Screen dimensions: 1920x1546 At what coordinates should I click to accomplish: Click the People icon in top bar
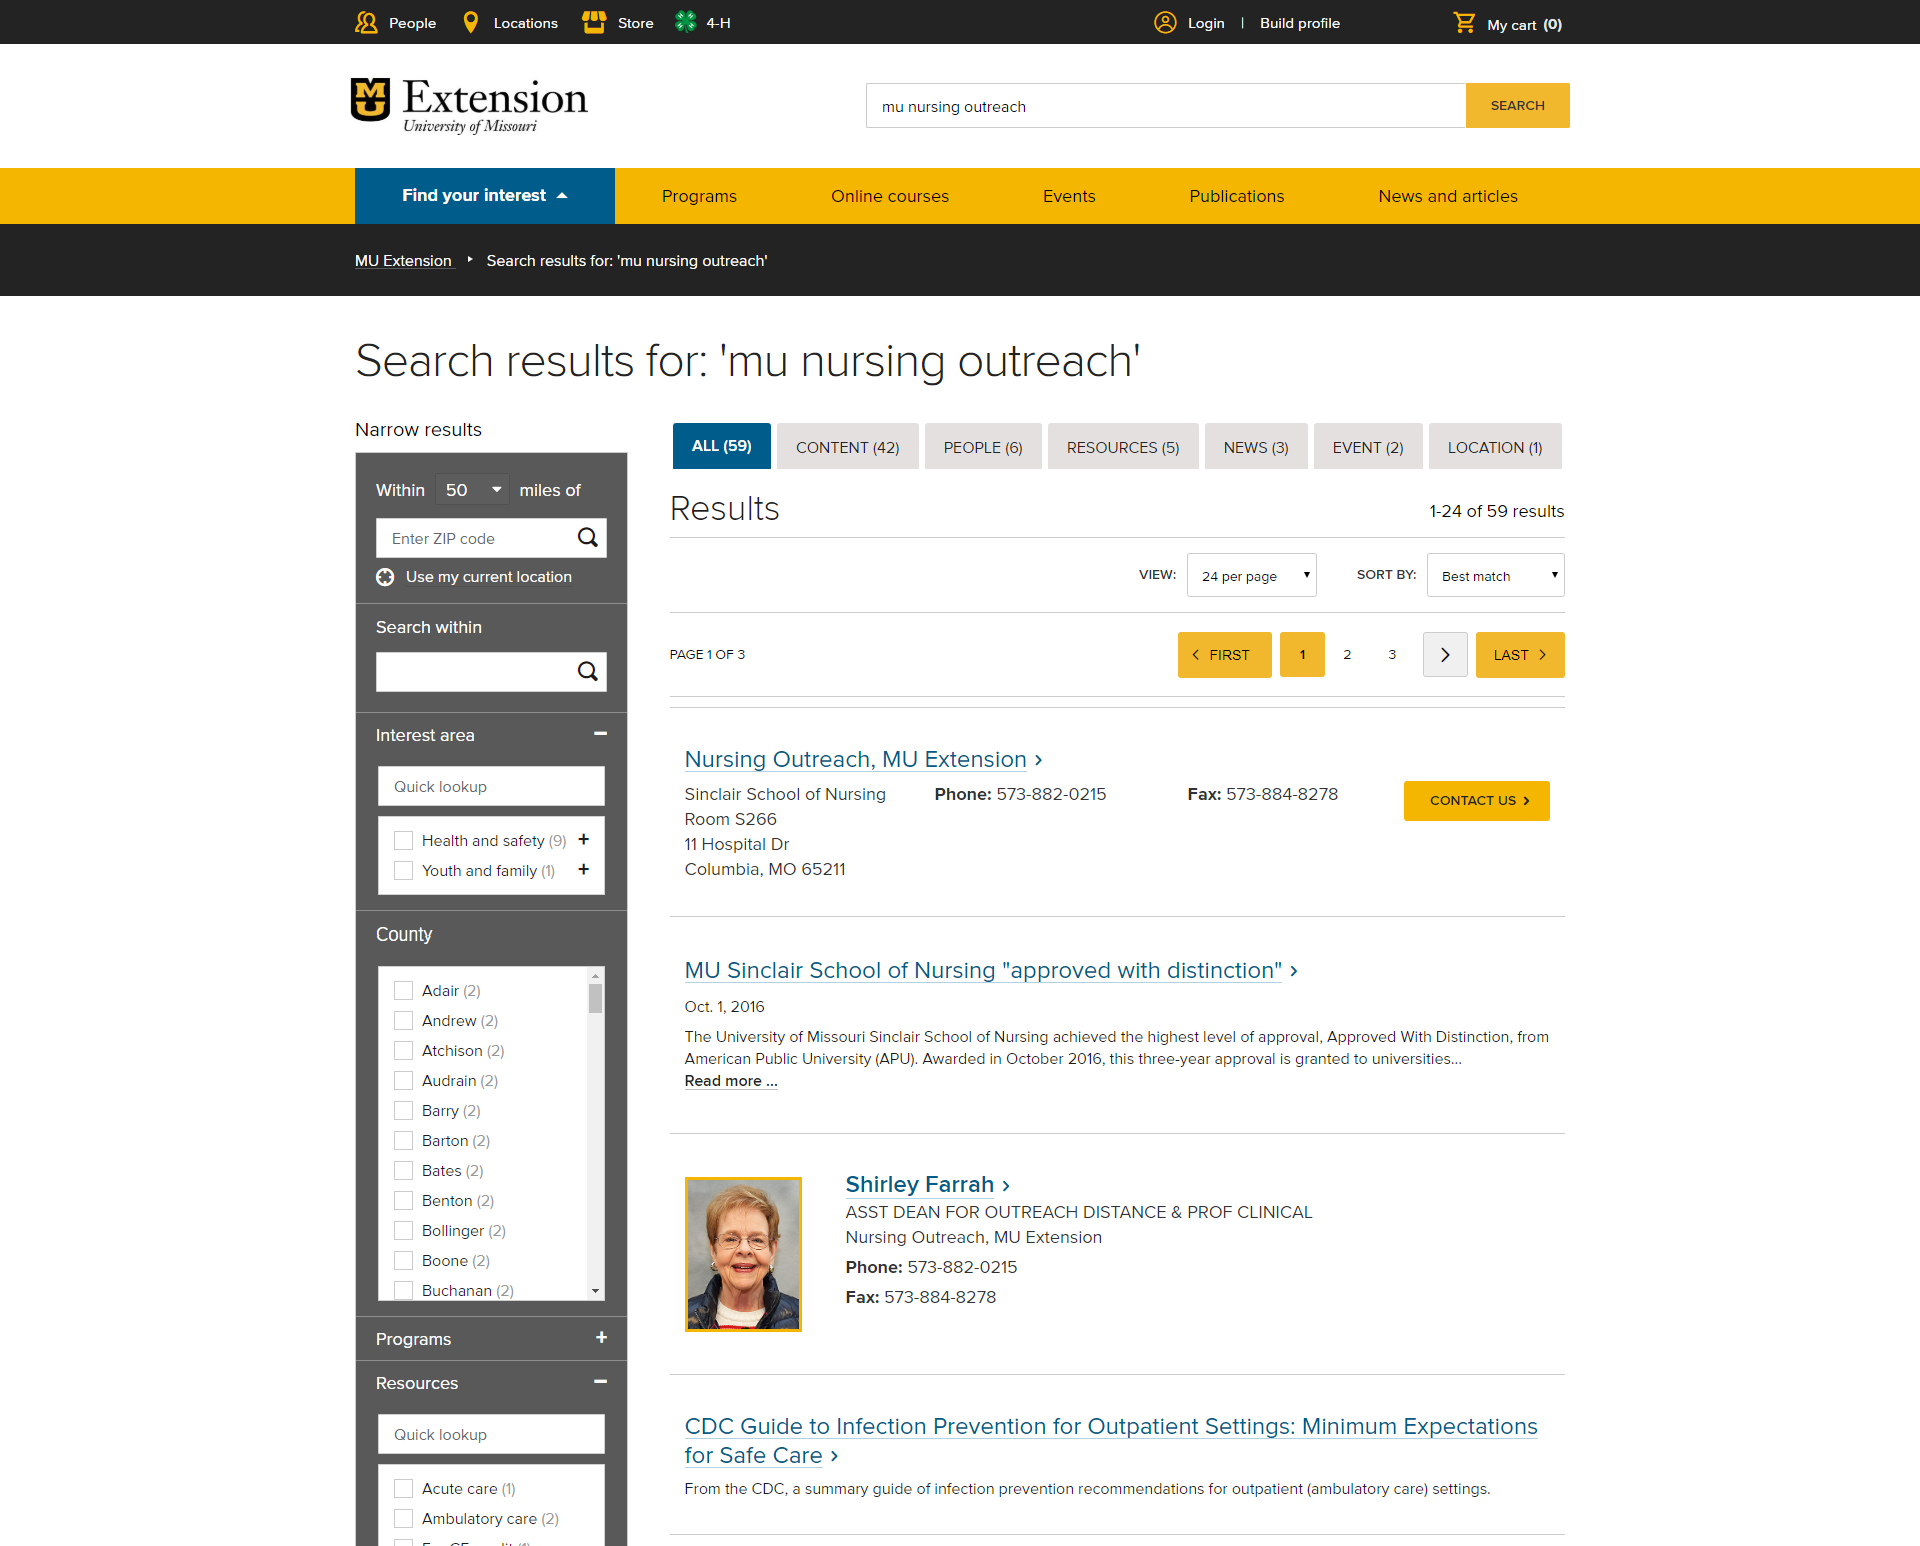[x=366, y=22]
